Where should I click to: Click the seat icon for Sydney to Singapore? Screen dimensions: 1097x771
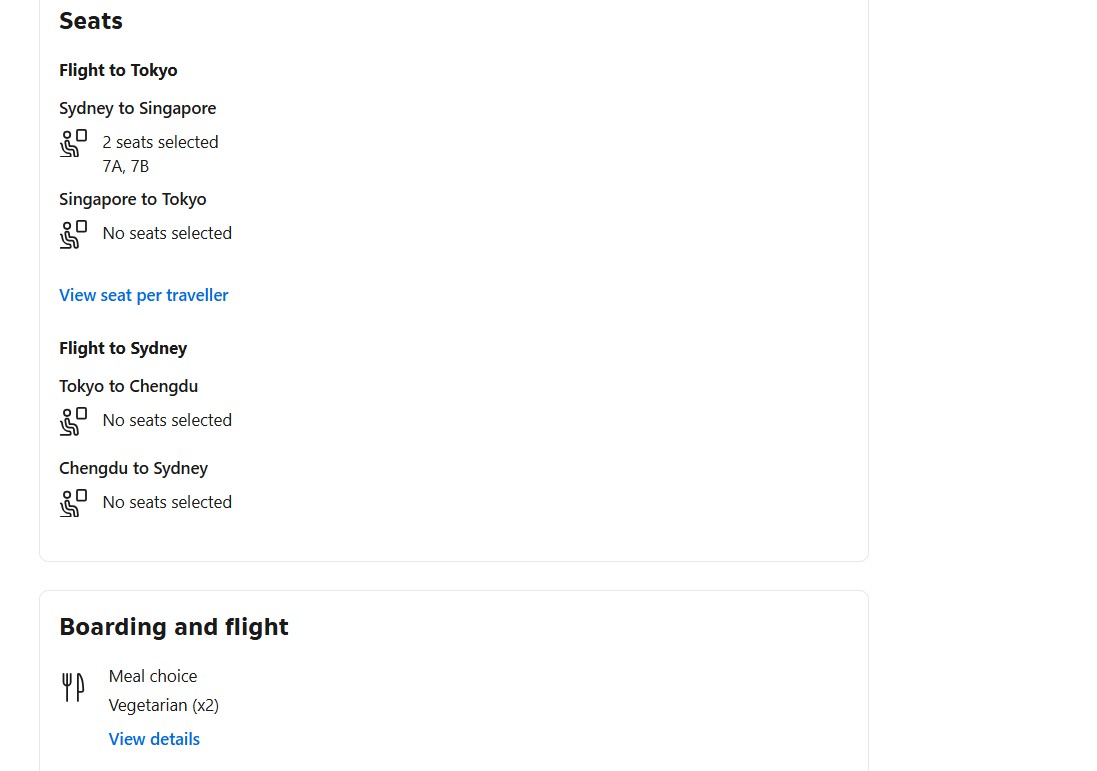[x=73, y=144]
